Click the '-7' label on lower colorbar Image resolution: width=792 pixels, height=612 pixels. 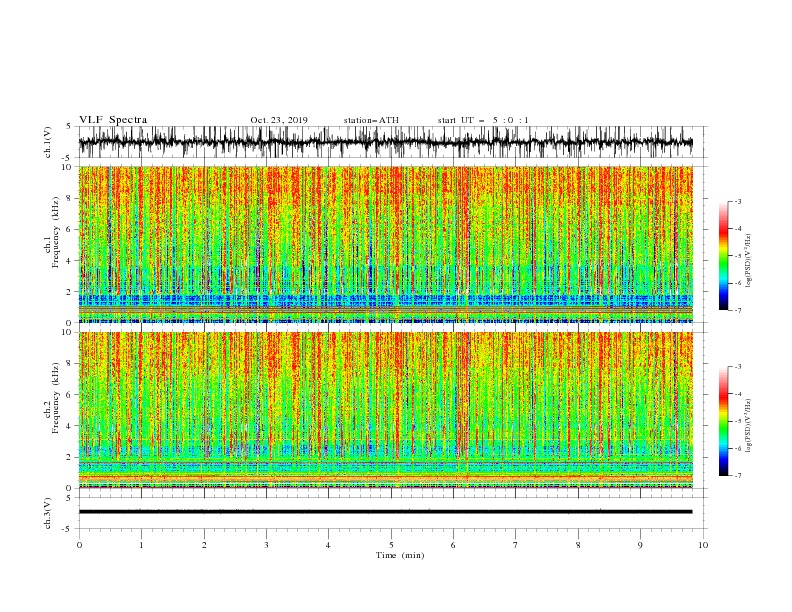(x=737, y=476)
